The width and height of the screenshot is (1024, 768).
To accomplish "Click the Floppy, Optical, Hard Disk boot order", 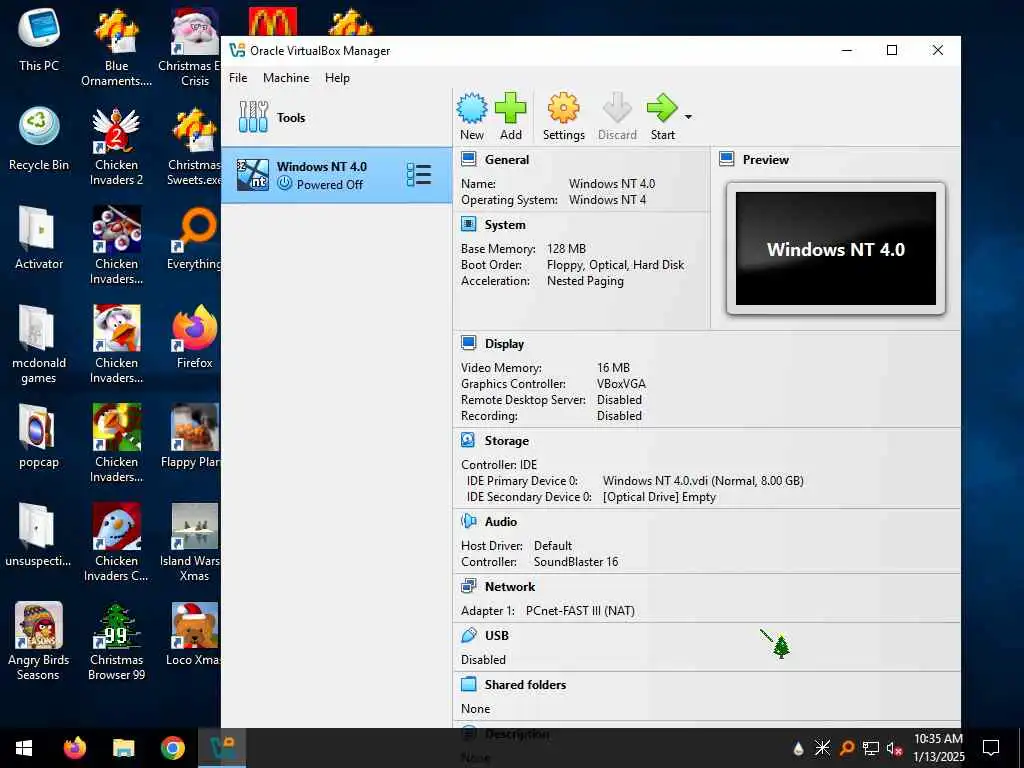I will (x=615, y=265).
